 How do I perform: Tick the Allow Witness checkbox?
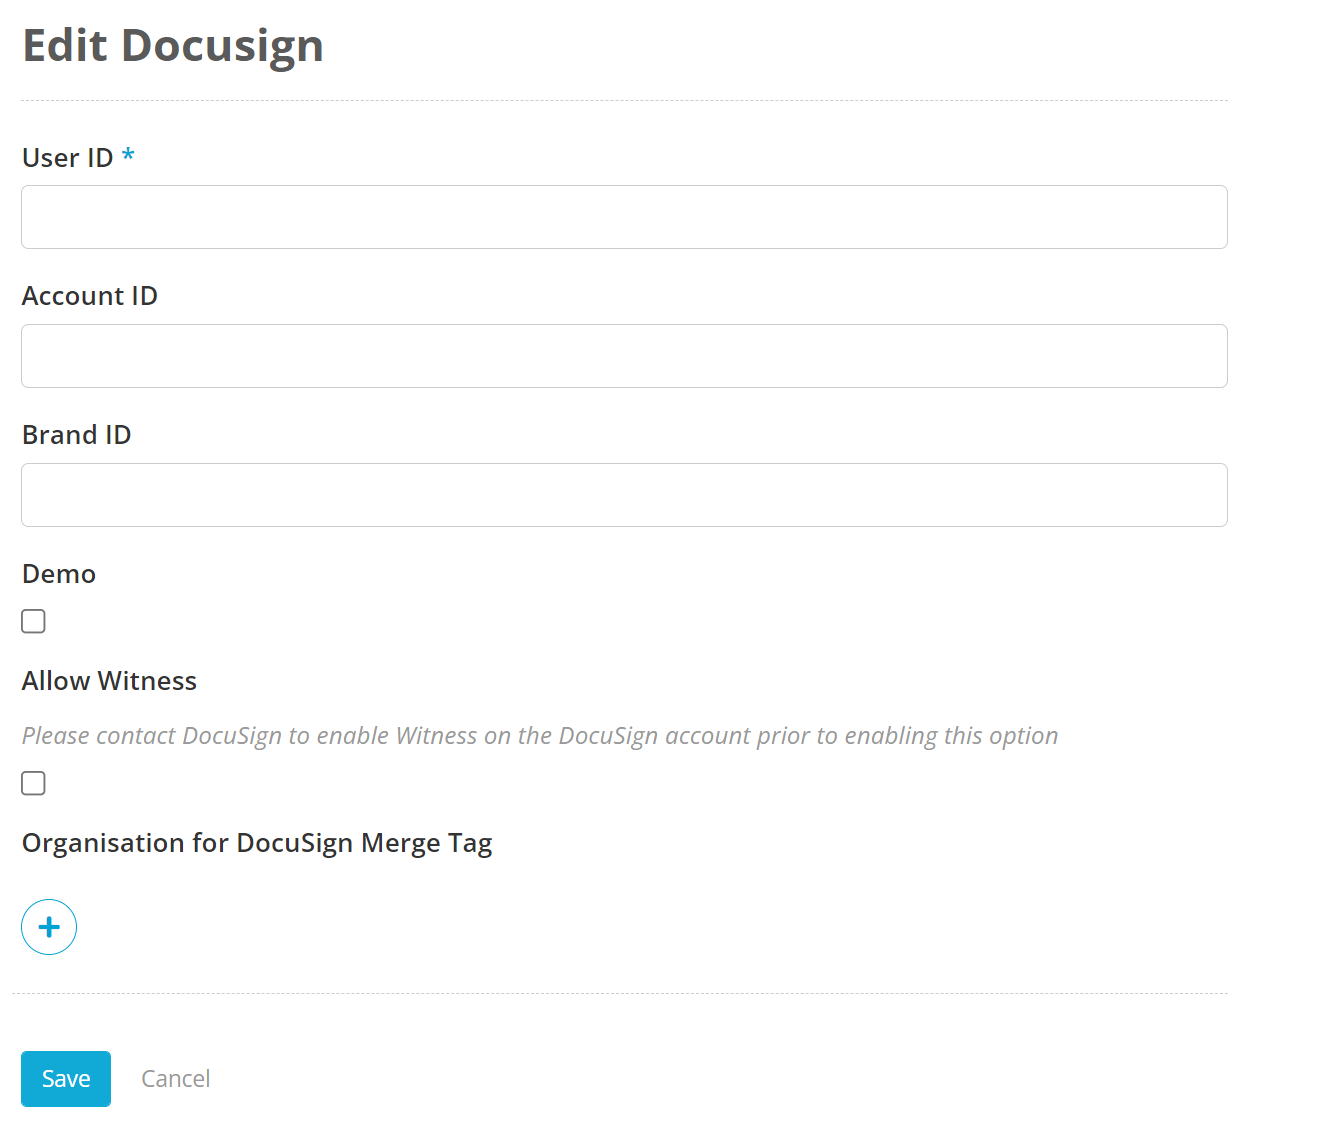coord(34,783)
